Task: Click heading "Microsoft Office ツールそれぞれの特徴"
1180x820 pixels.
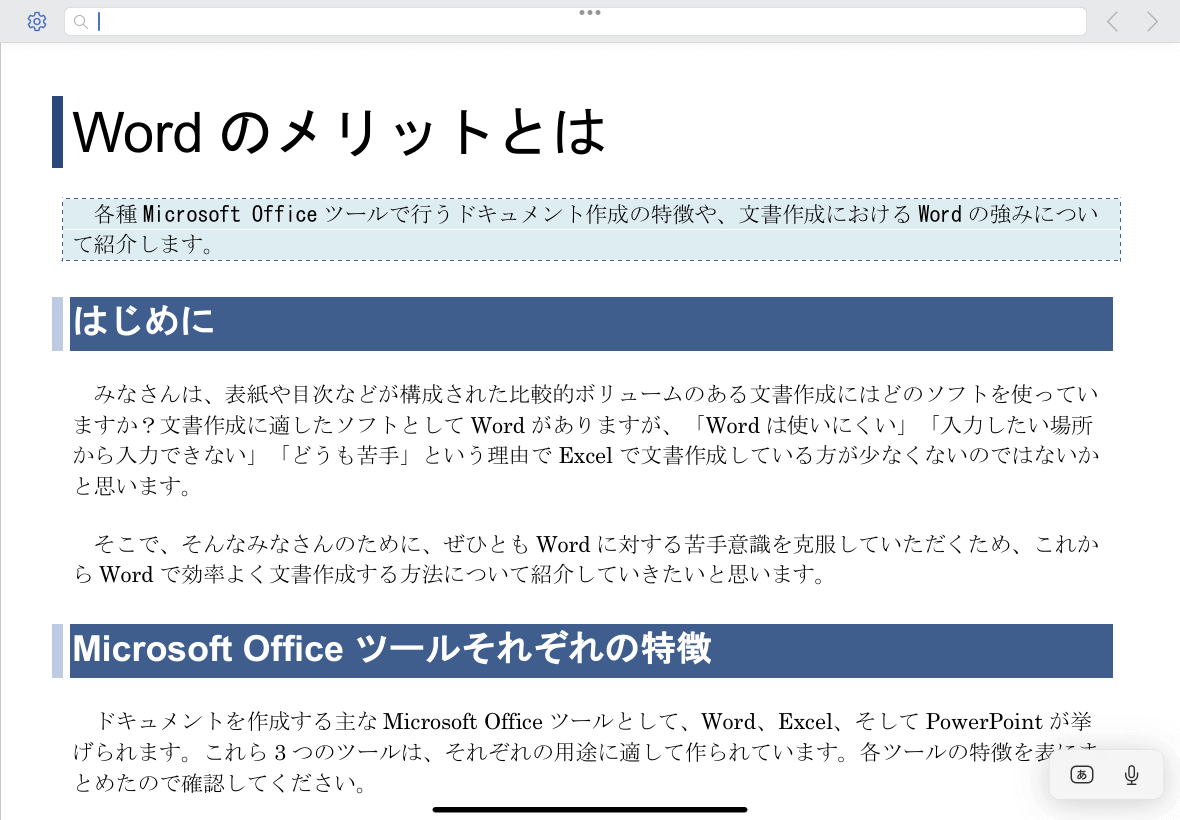Action: [591, 651]
